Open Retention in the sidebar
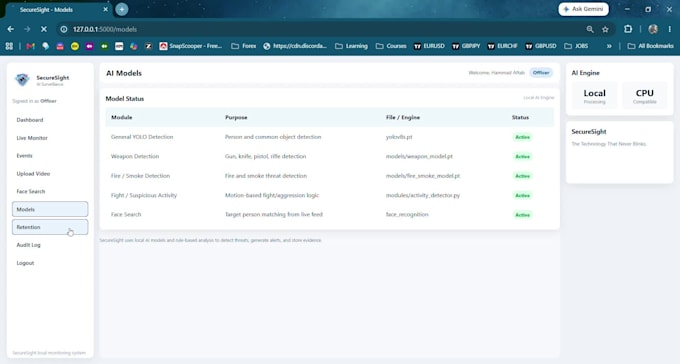 50,227
